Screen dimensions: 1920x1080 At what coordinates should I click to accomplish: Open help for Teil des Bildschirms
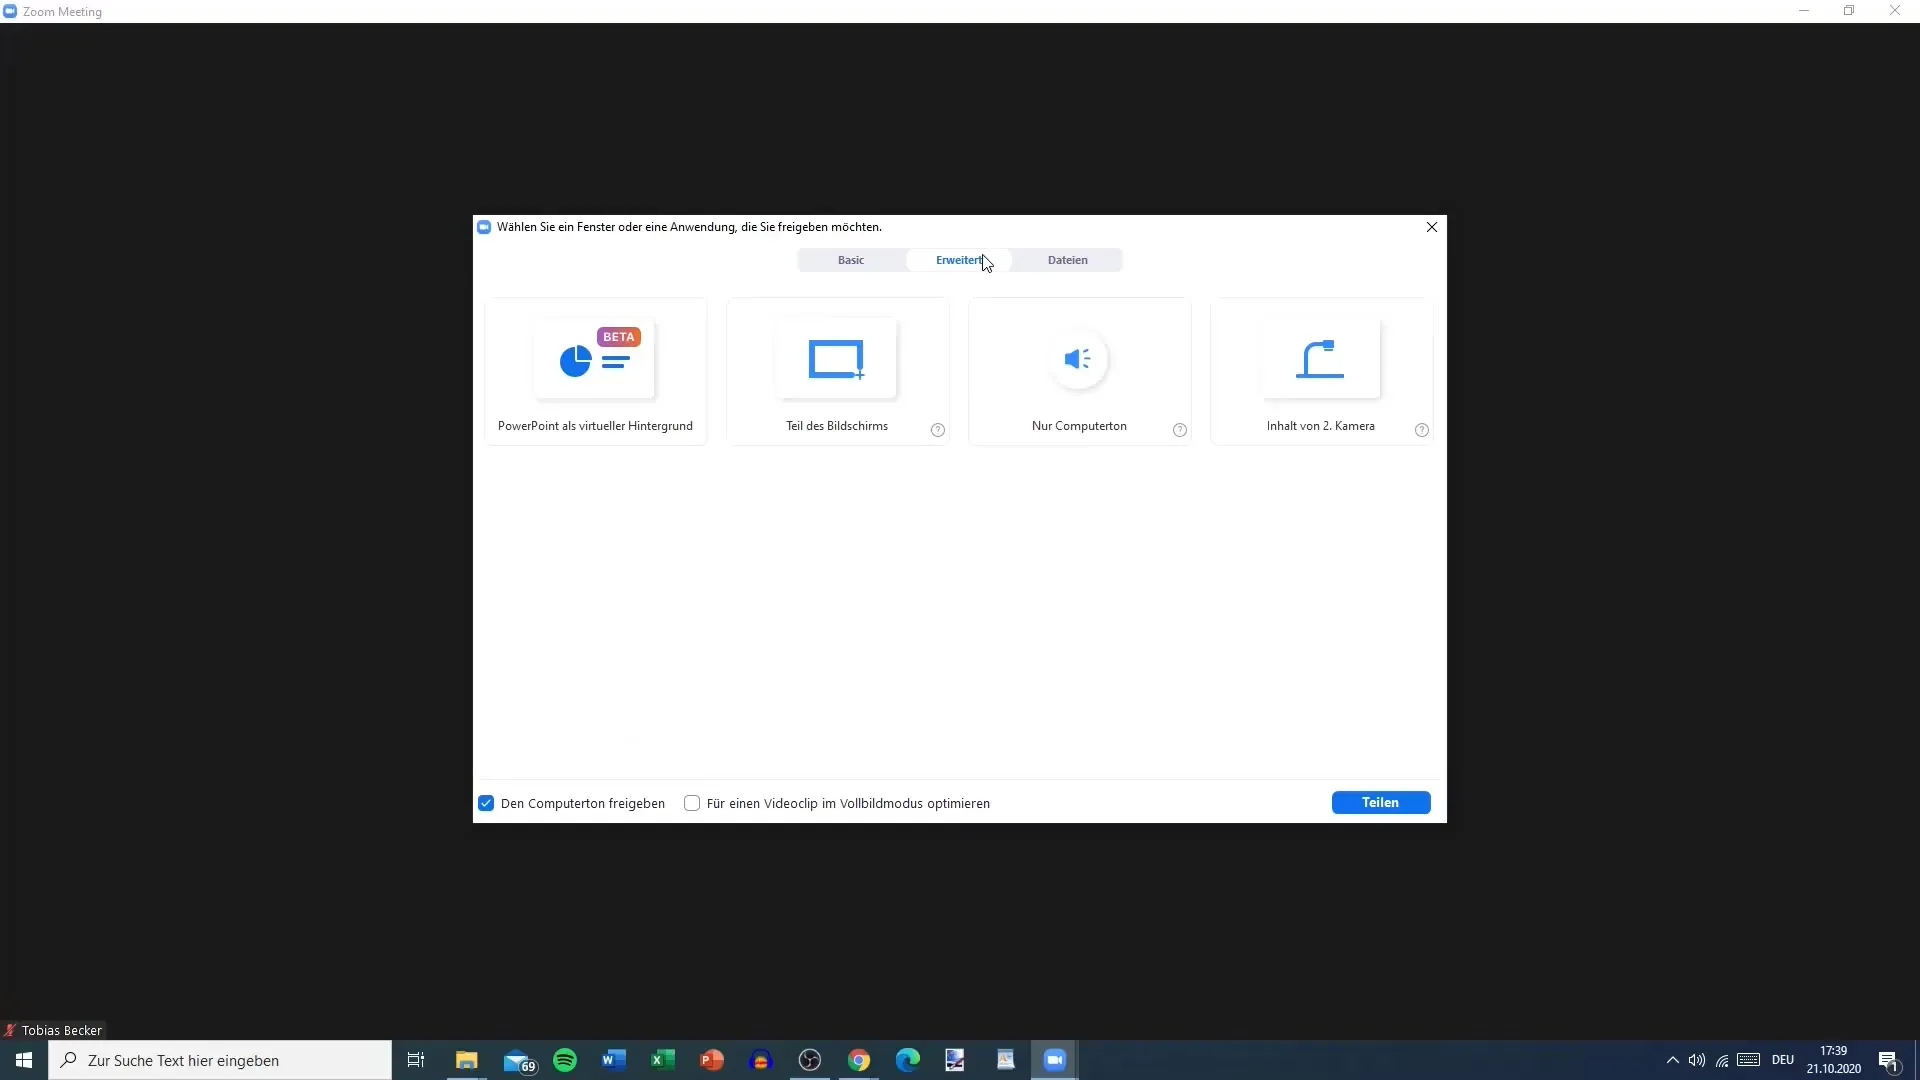tap(937, 430)
